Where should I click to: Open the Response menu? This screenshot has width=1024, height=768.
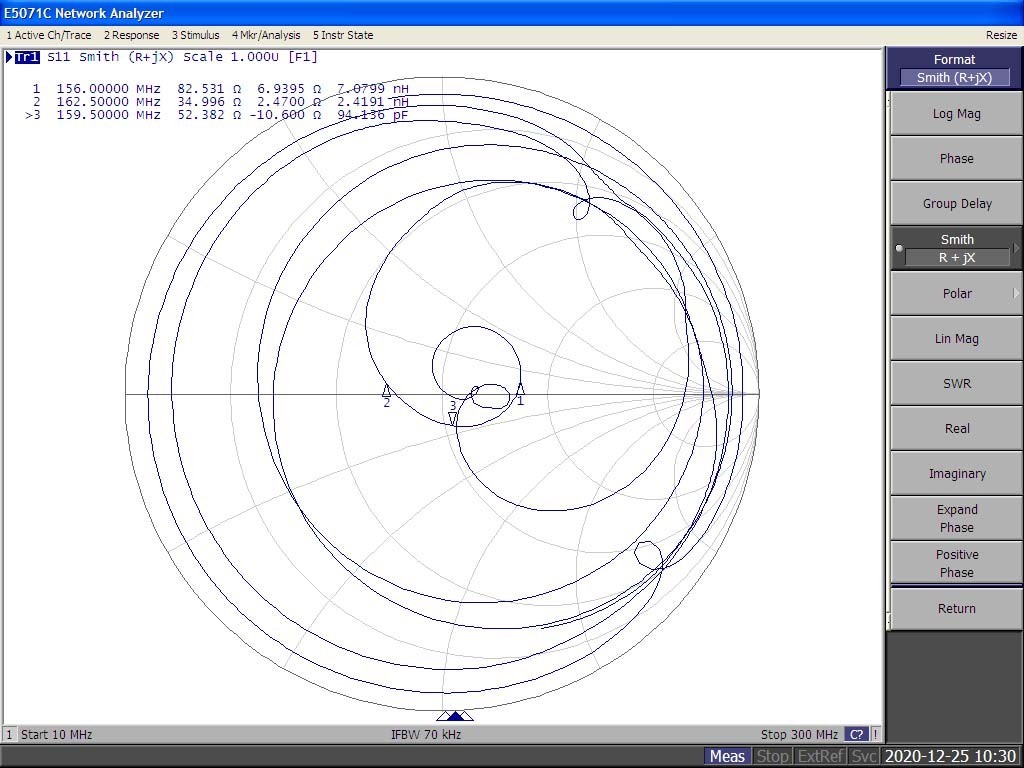(x=131, y=35)
